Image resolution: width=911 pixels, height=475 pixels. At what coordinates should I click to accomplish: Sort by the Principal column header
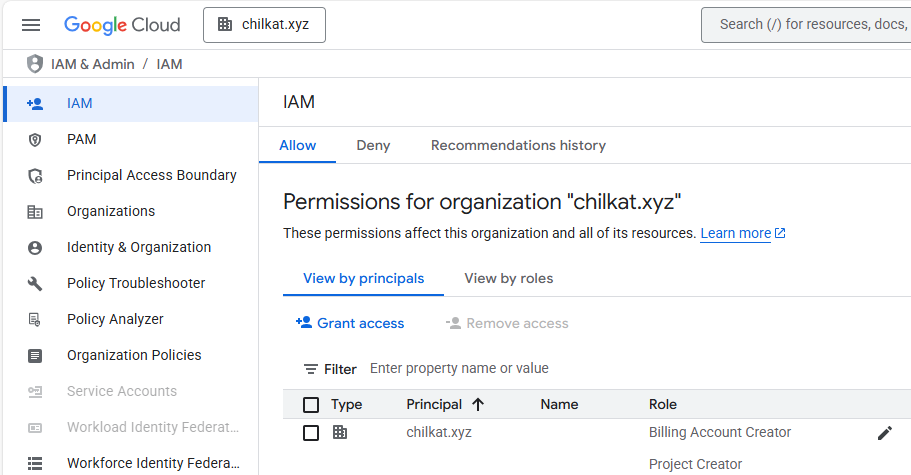click(434, 405)
